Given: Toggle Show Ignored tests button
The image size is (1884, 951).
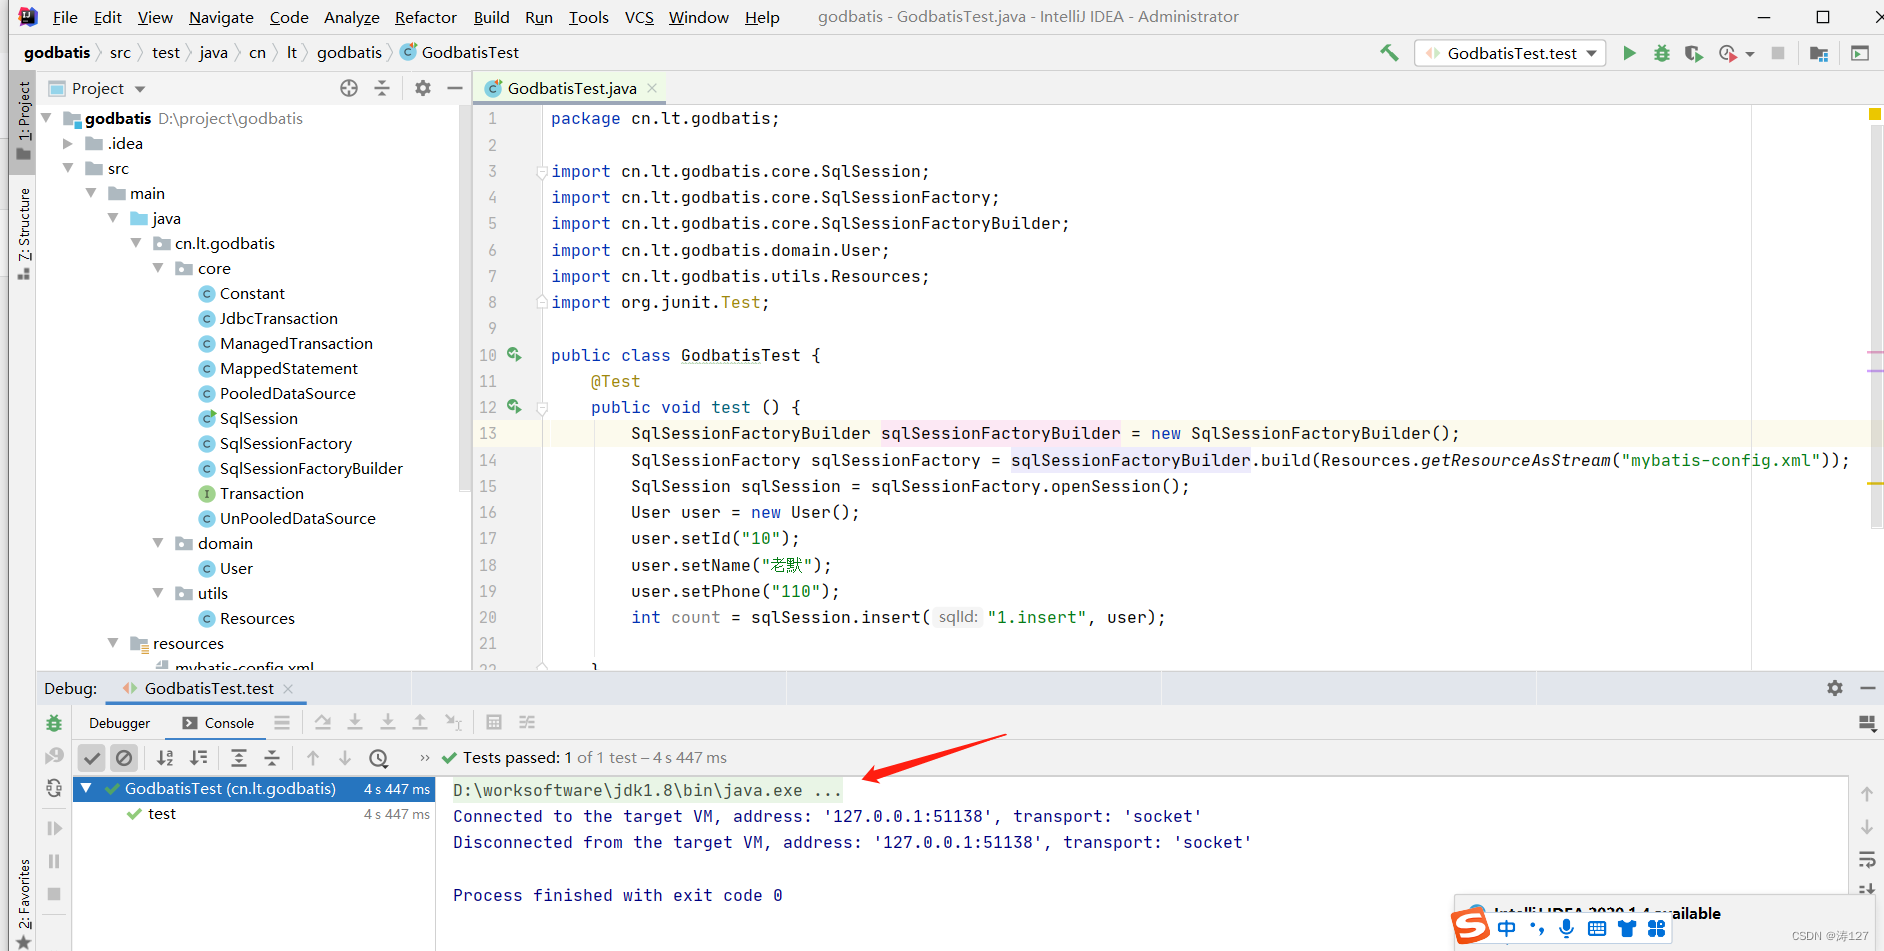Looking at the screenshot, I should click(124, 758).
